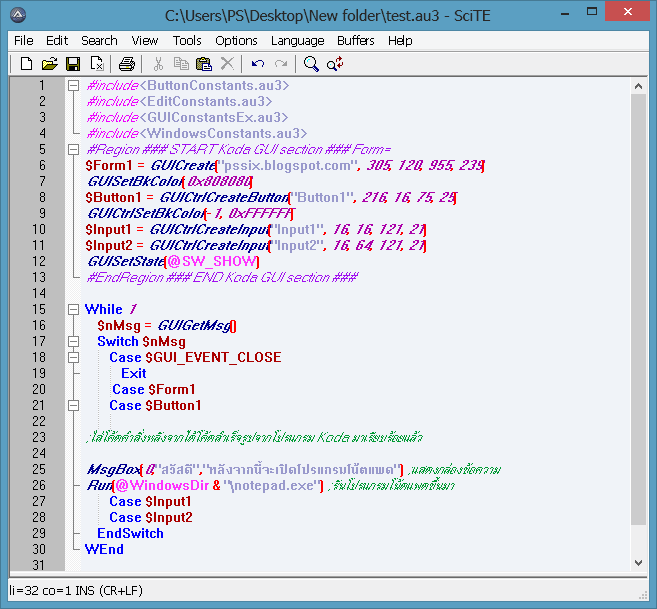Paste with the clipboard toolbar icon
657x609 pixels.
point(204,64)
